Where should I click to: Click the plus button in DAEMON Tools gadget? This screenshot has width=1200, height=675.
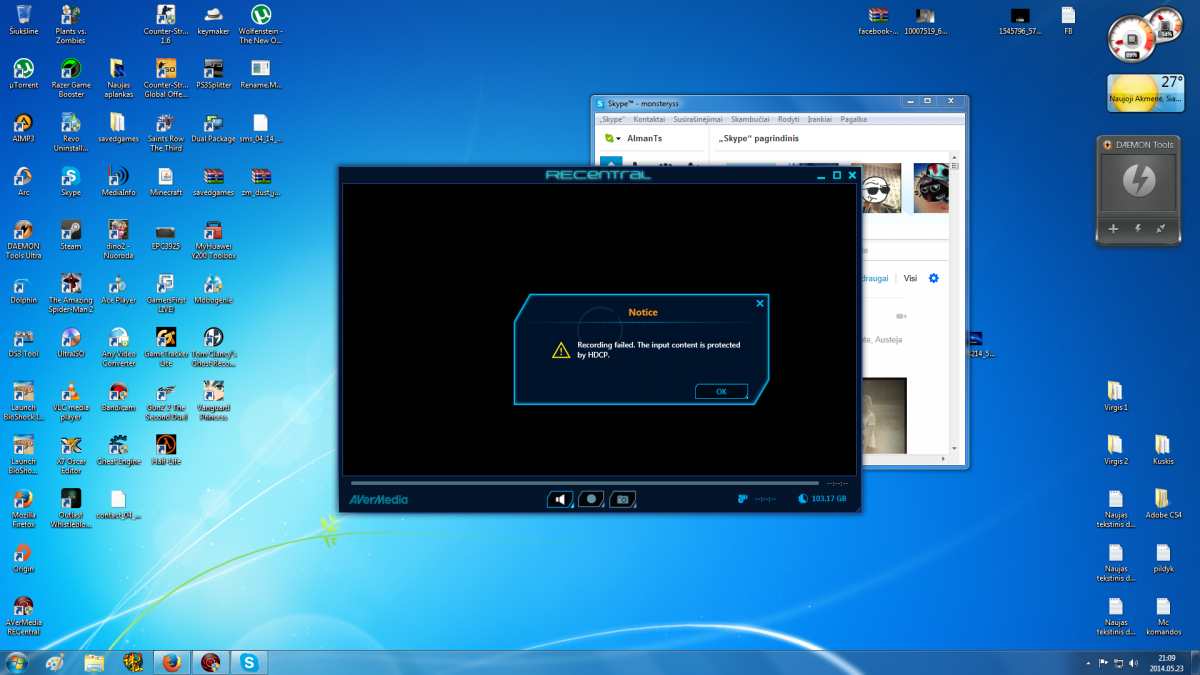(x=1113, y=229)
